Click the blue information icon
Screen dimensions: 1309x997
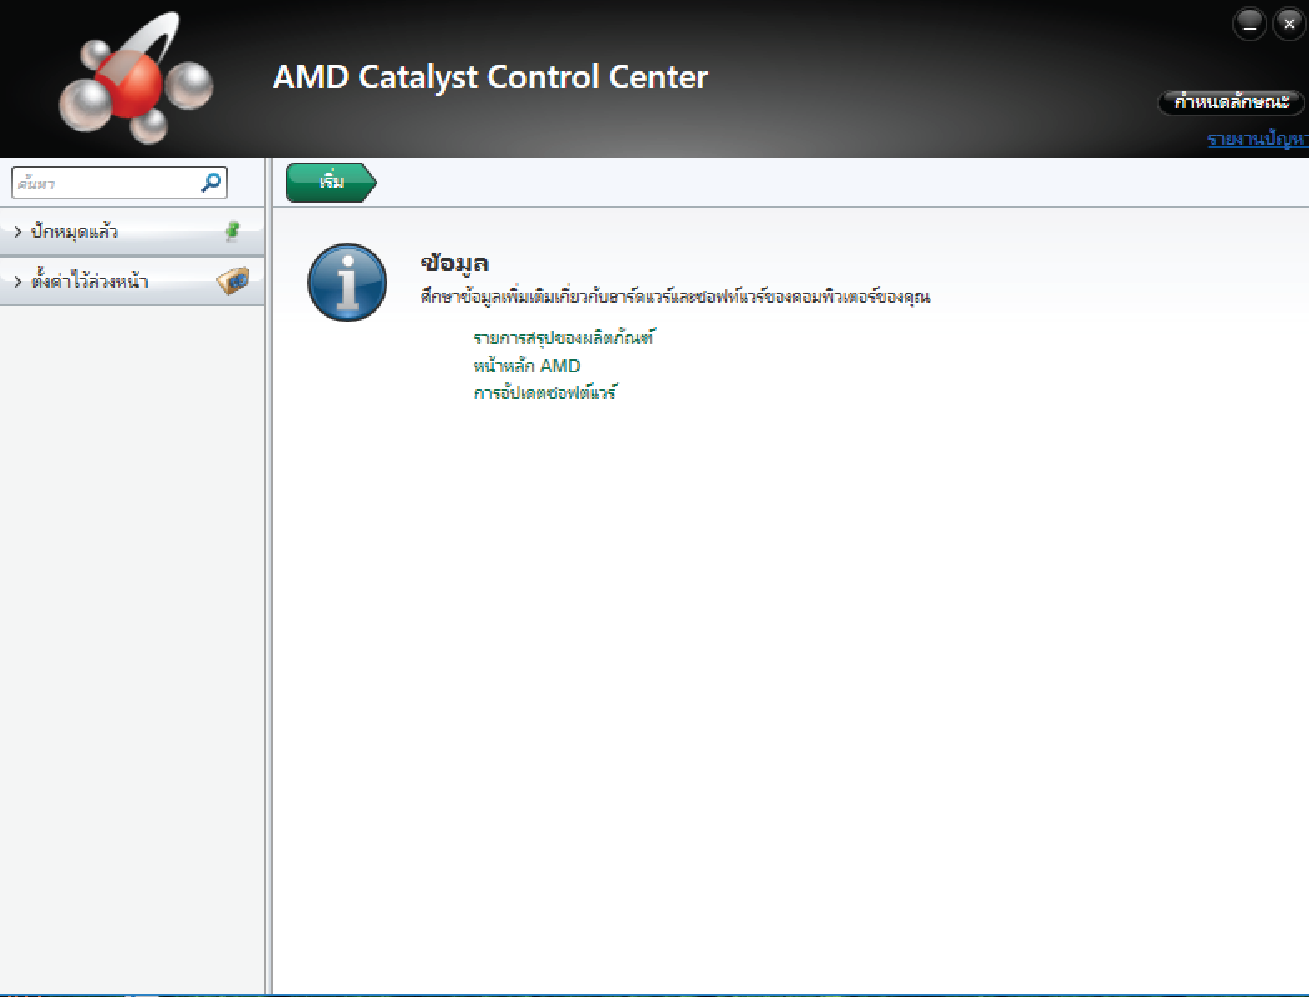point(347,282)
